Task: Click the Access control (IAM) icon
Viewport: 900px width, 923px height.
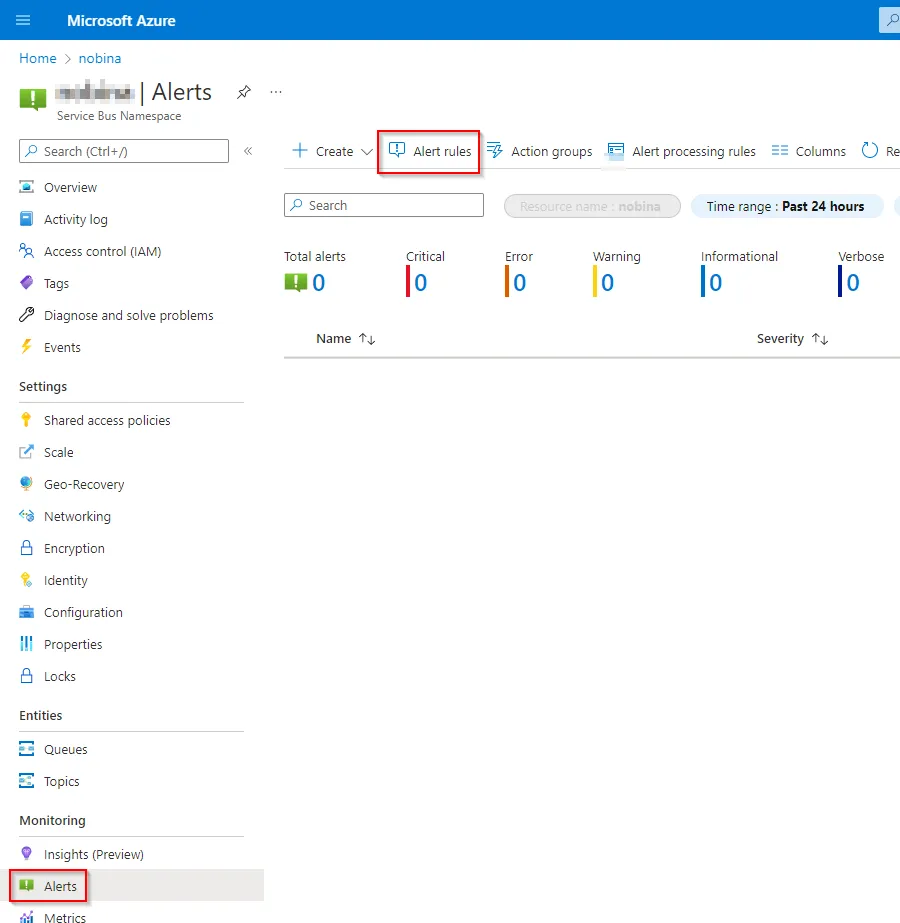Action: pos(26,251)
